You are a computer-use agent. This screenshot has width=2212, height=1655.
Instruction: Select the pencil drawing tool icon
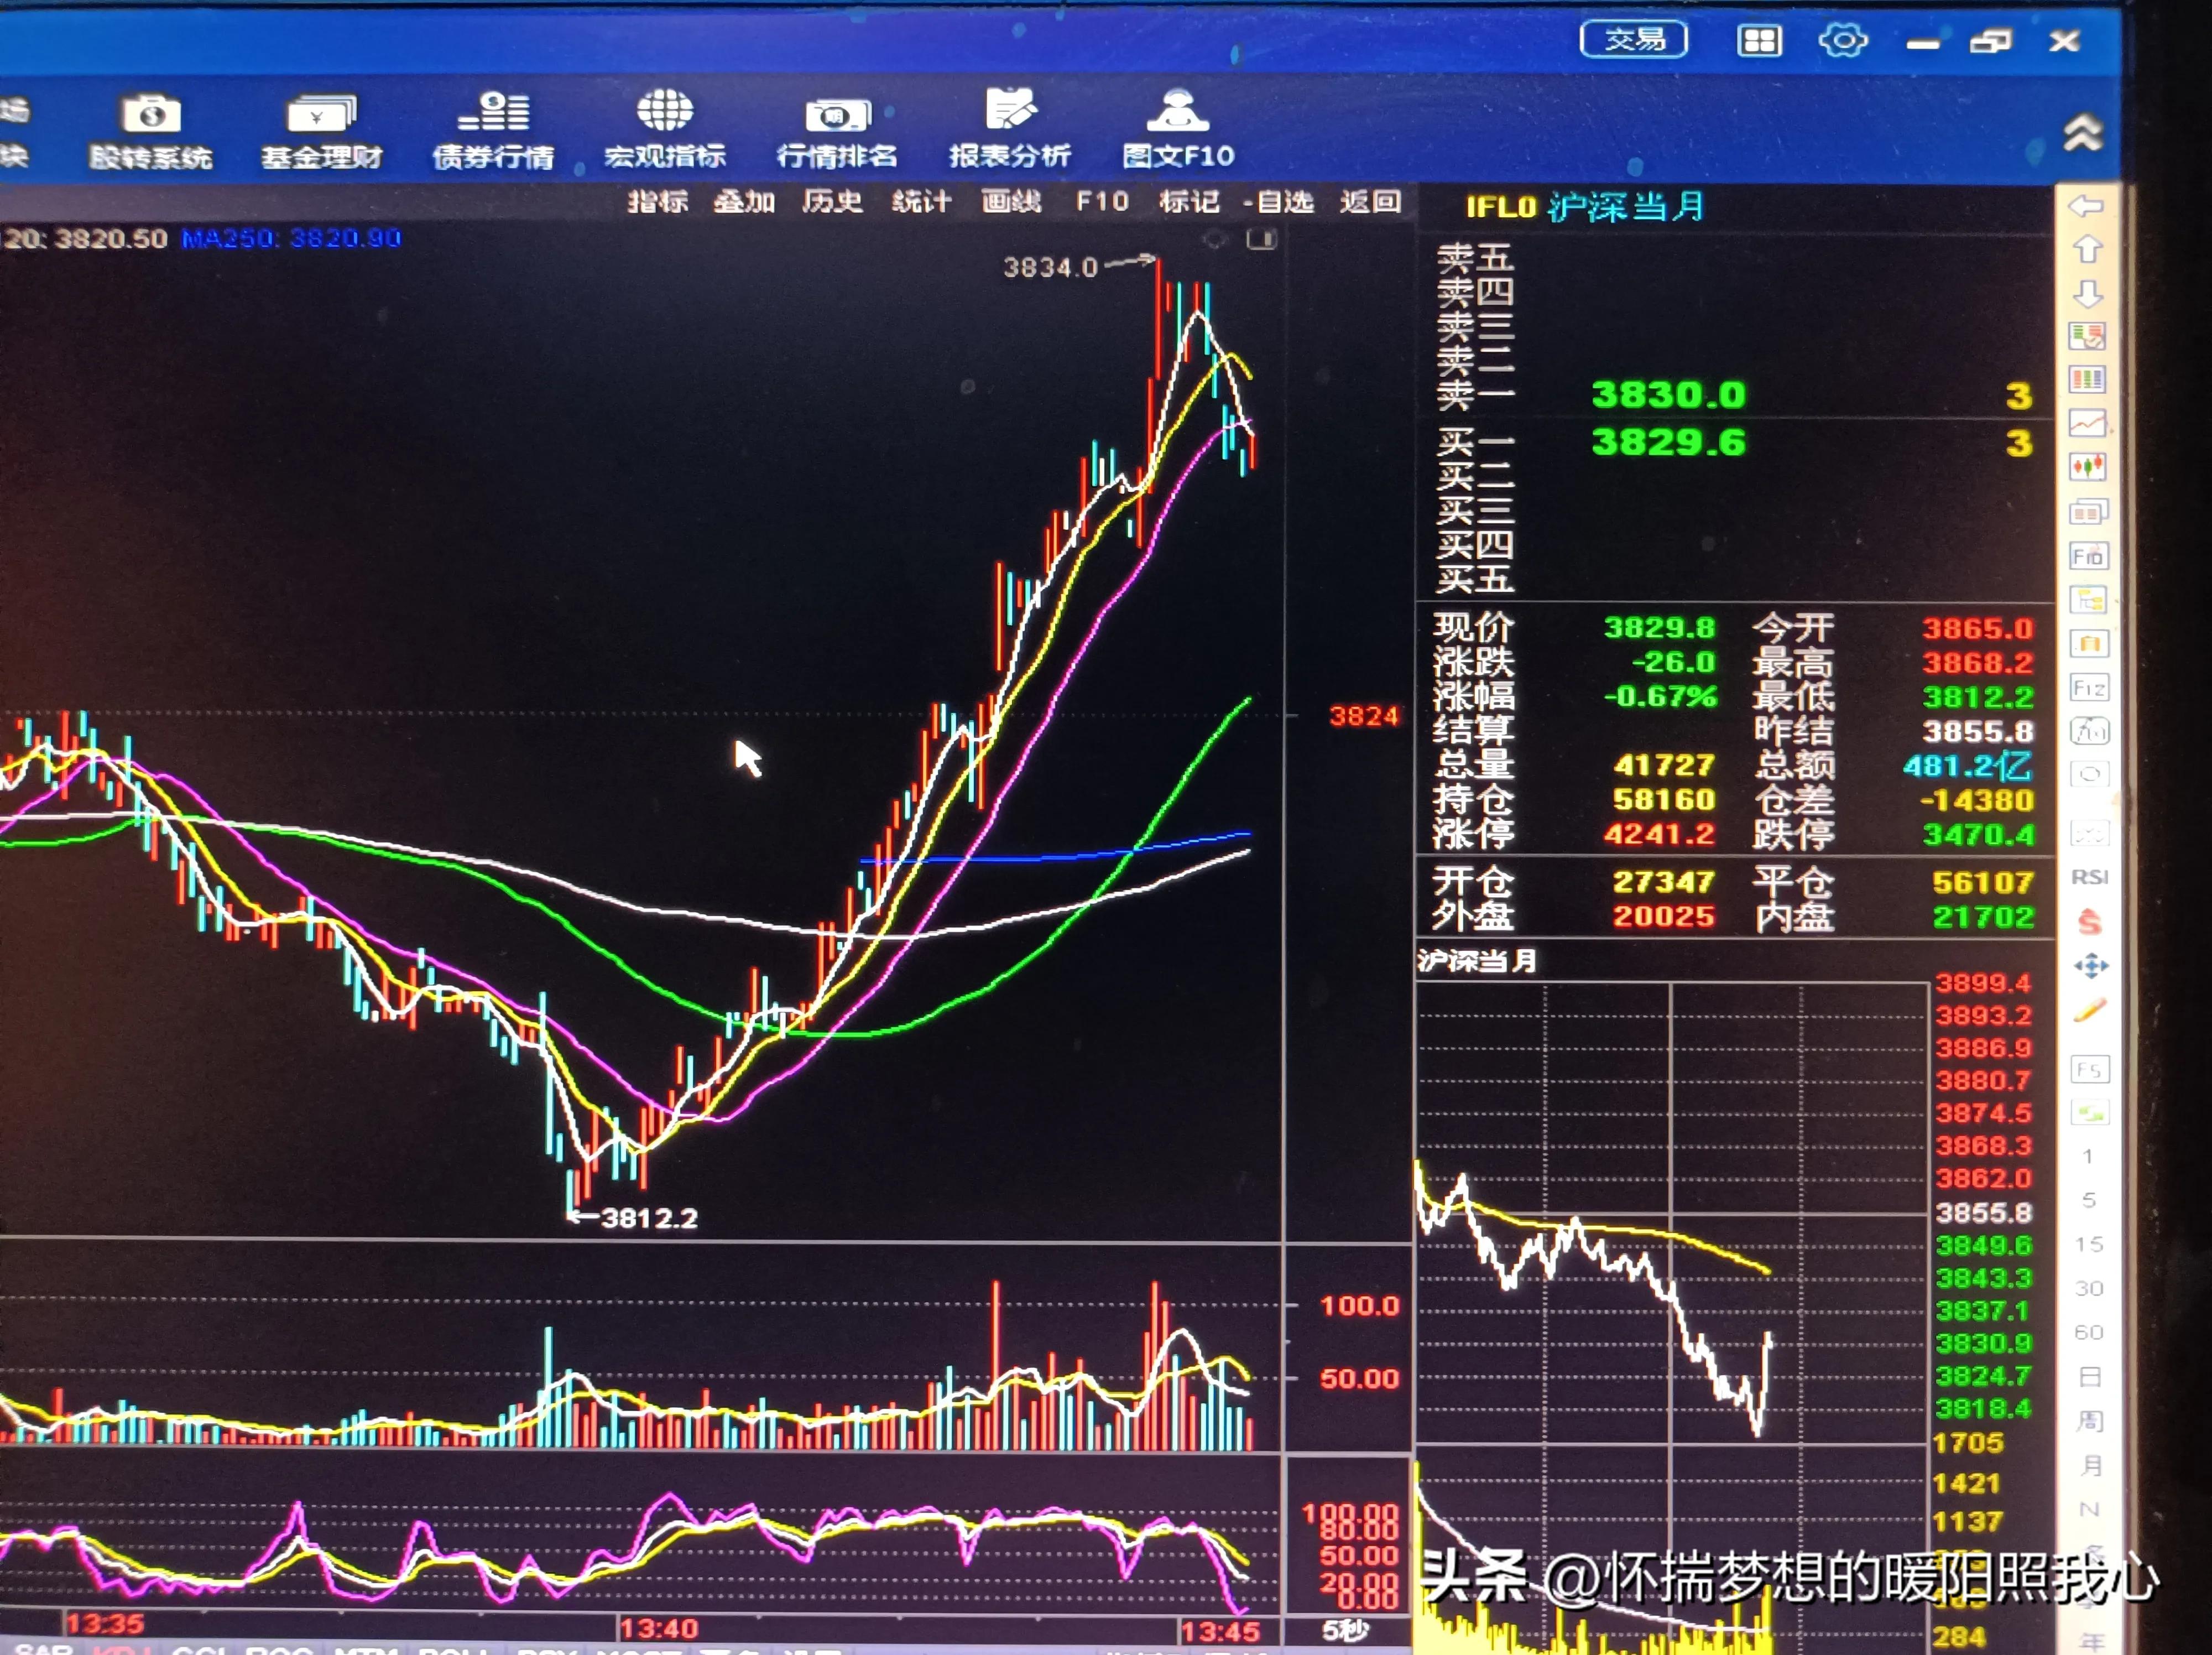[2089, 1011]
